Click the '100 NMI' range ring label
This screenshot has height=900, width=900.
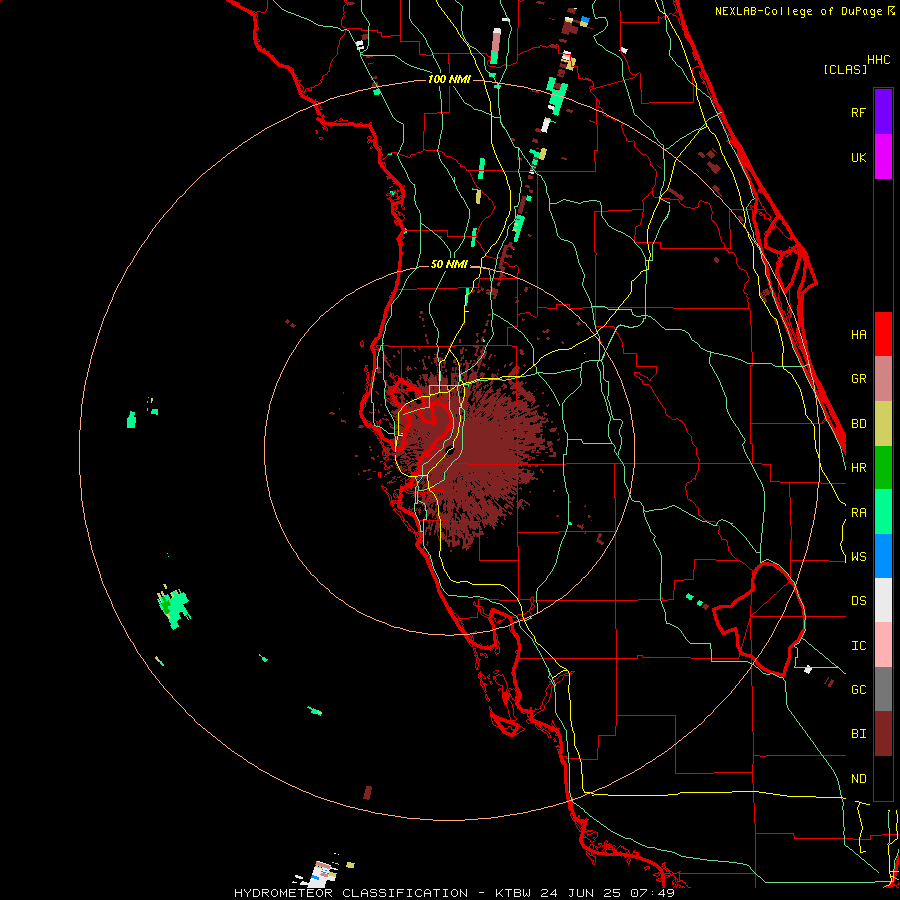pos(449,79)
